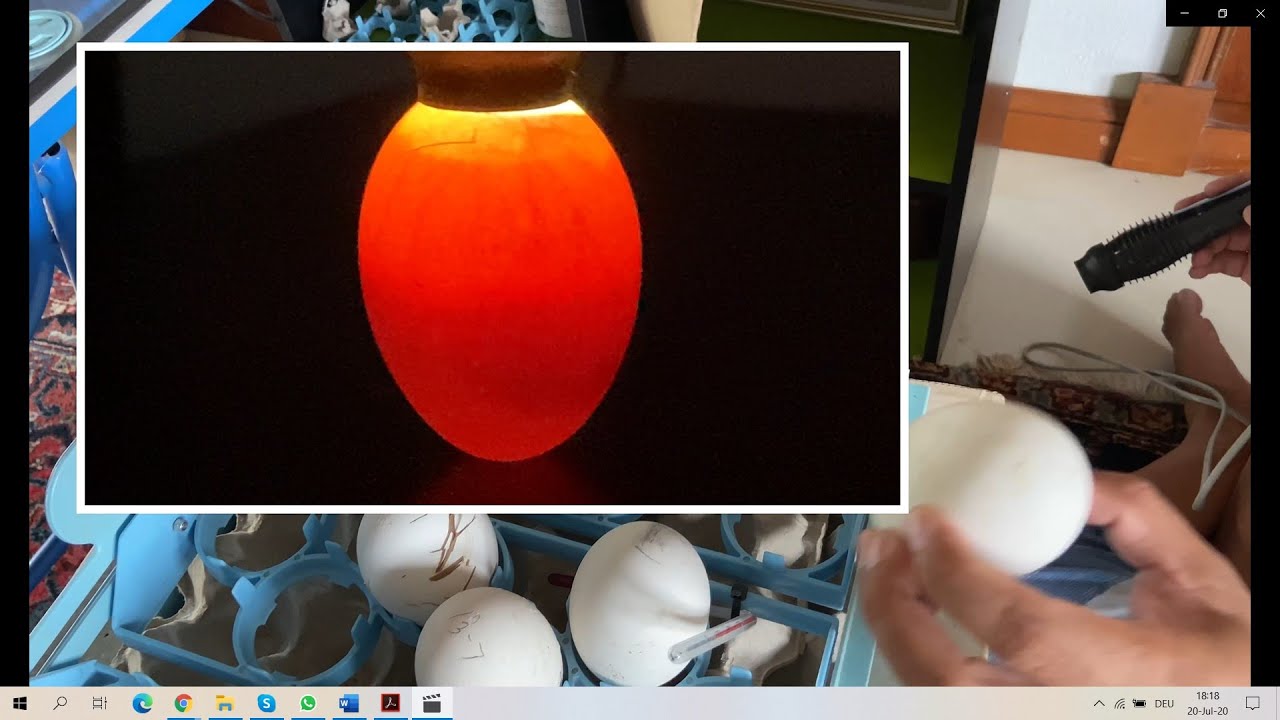
Task: Open the Action Center notifications icon
Action: (x=1252, y=704)
